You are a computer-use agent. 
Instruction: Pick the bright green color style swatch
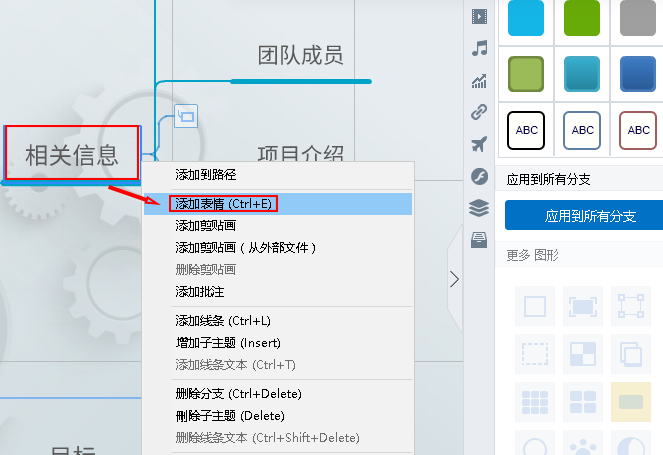[x=582, y=17]
